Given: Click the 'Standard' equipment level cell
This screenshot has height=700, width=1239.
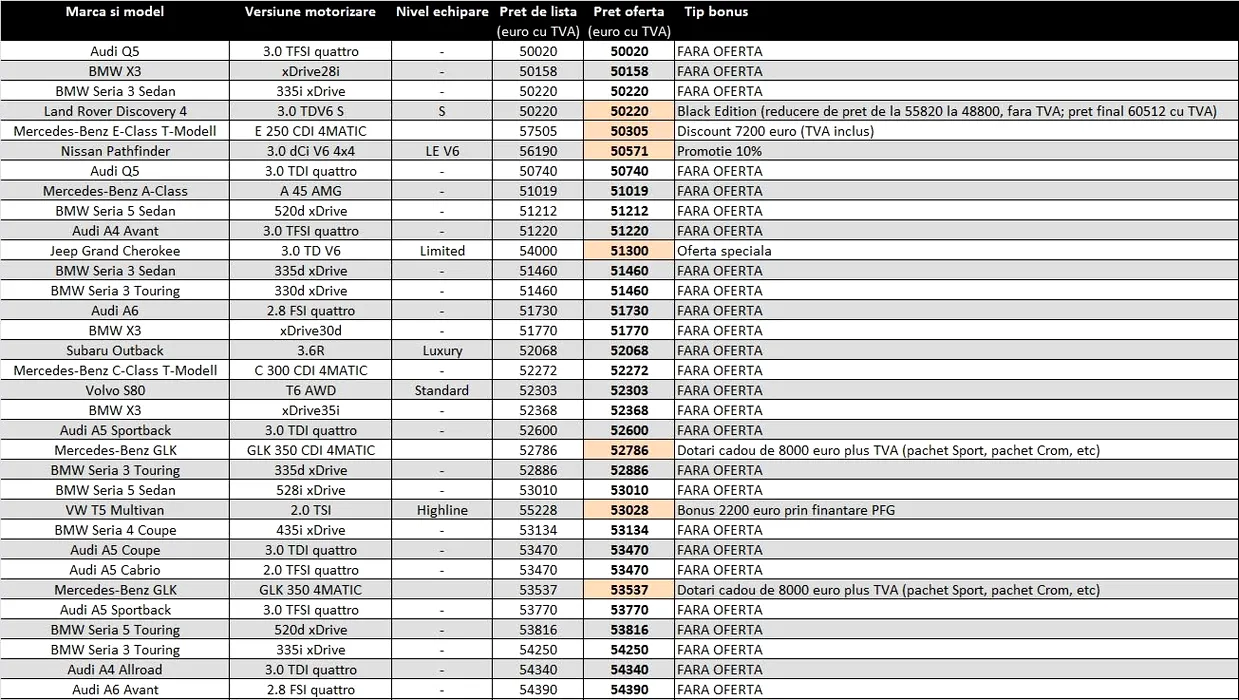Looking at the screenshot, I should click(x=442, y=391).
